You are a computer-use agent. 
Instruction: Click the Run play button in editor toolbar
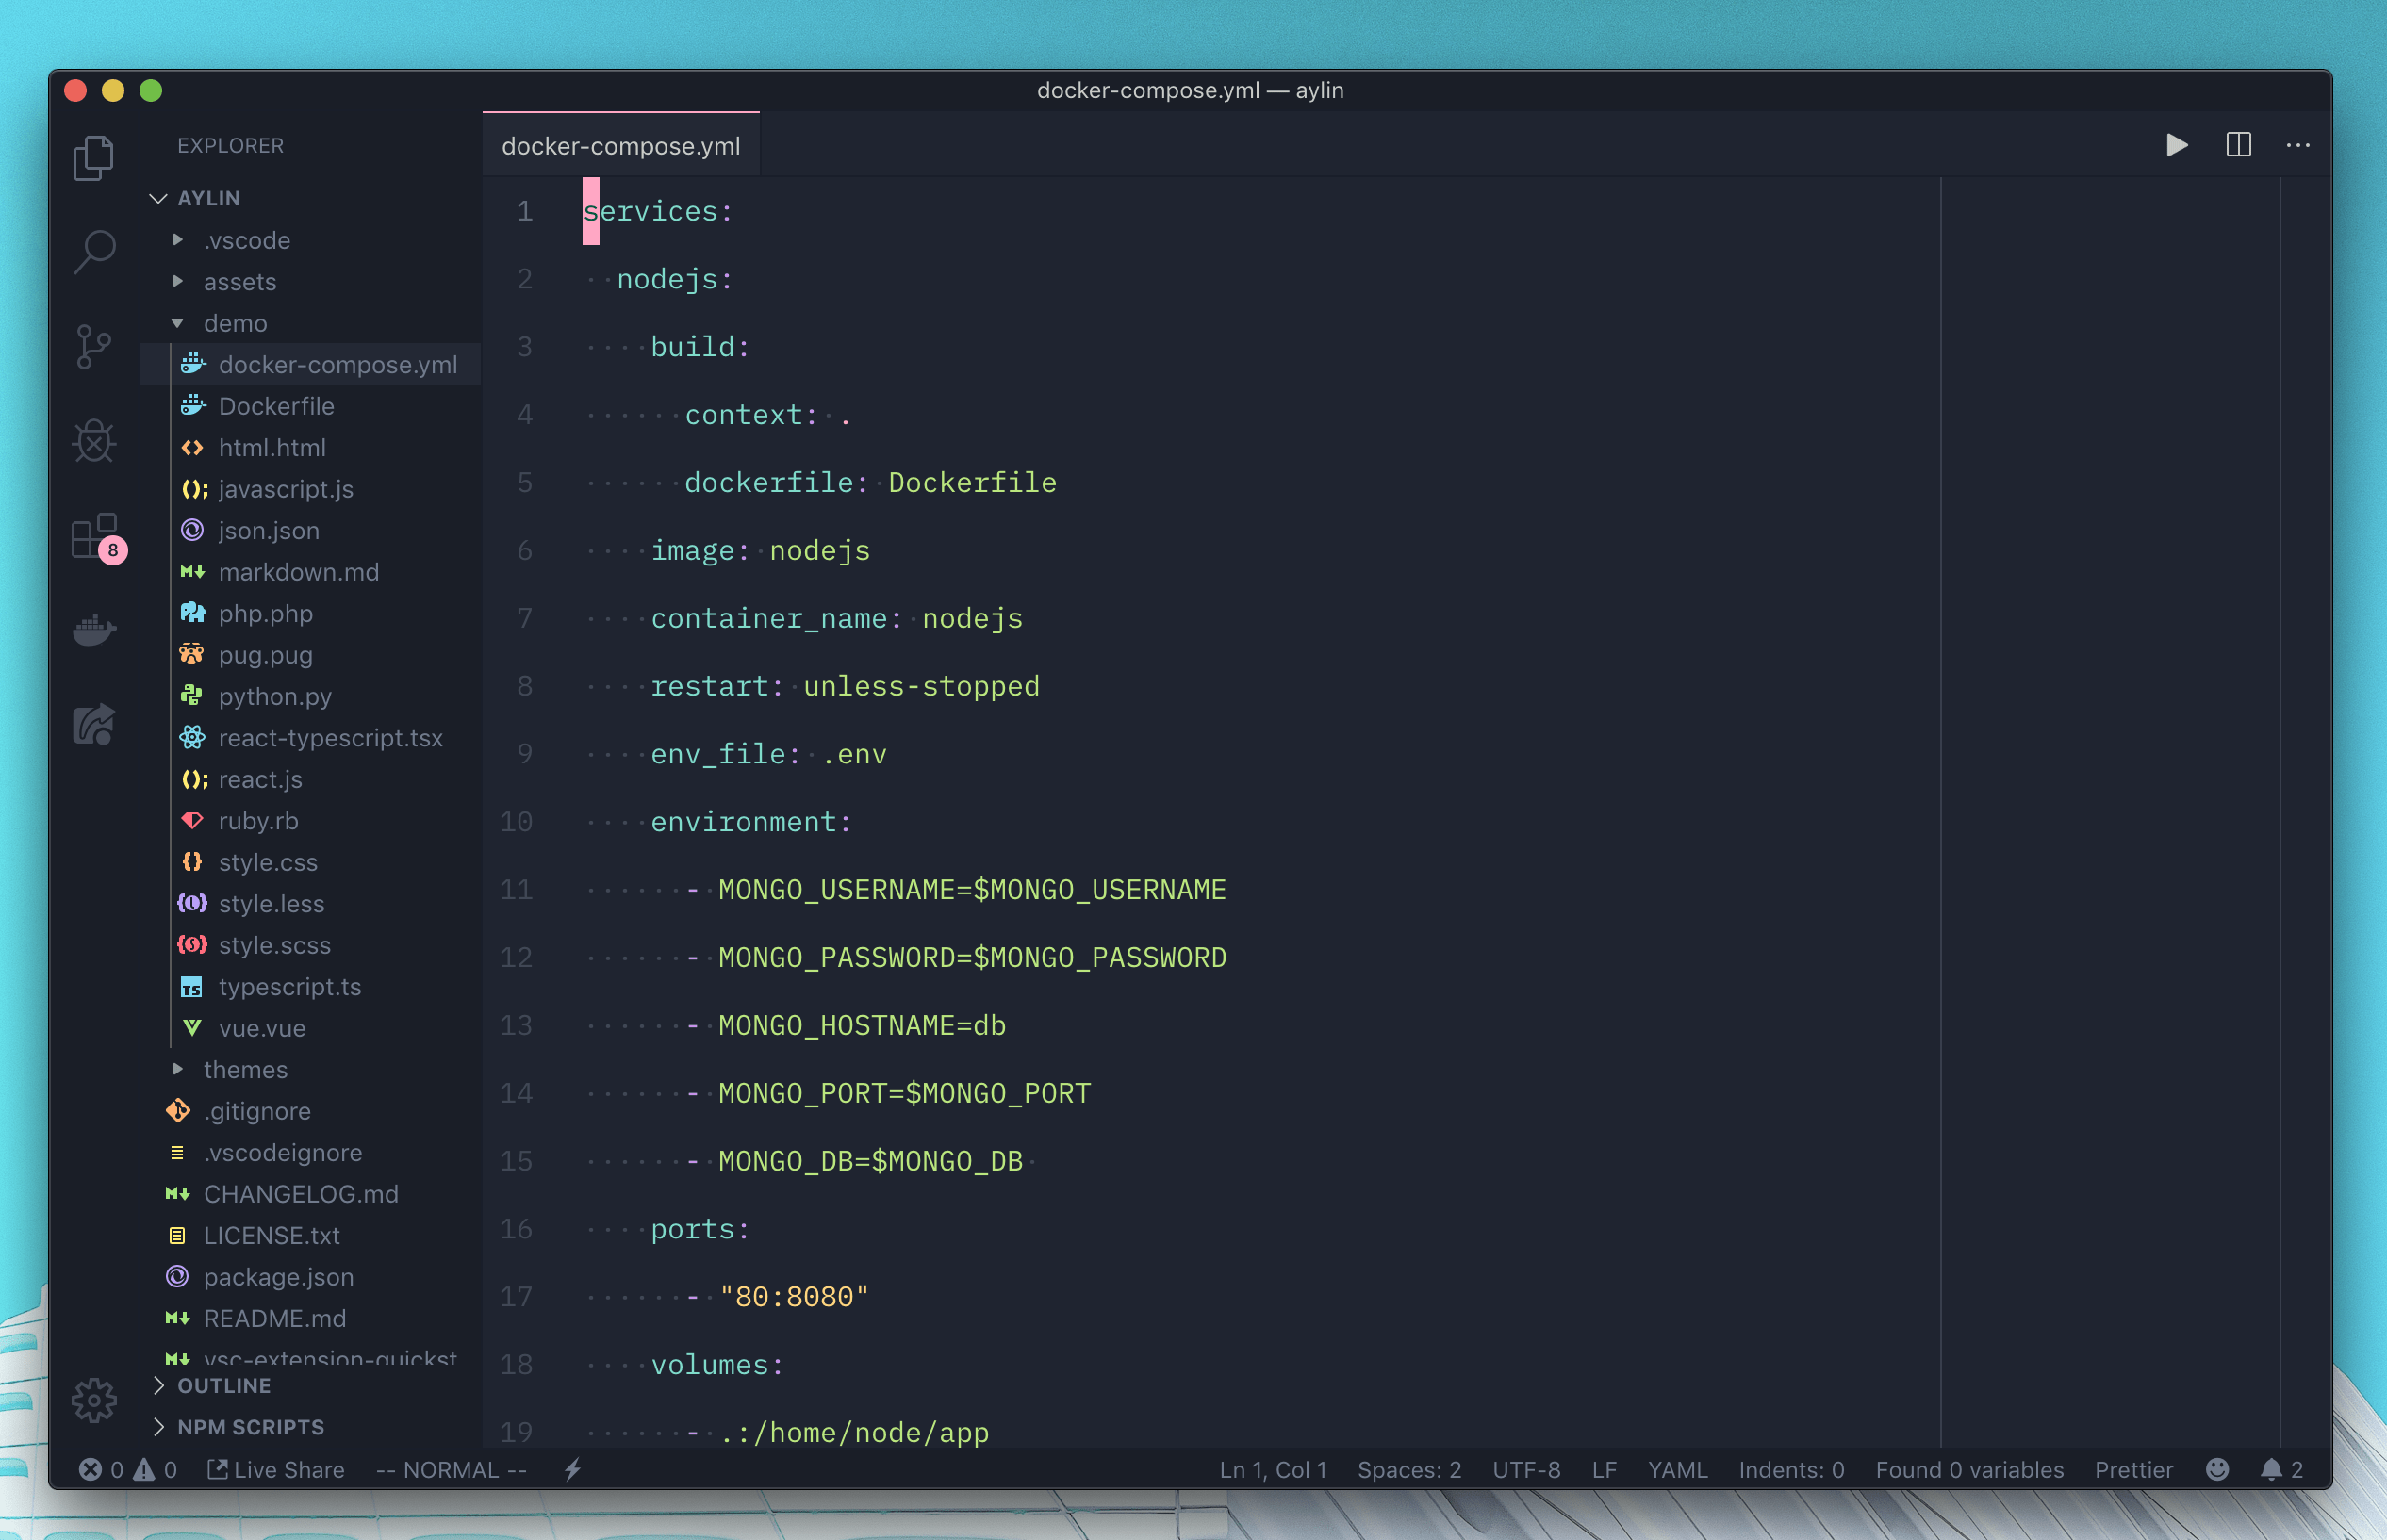[2176, 145]
